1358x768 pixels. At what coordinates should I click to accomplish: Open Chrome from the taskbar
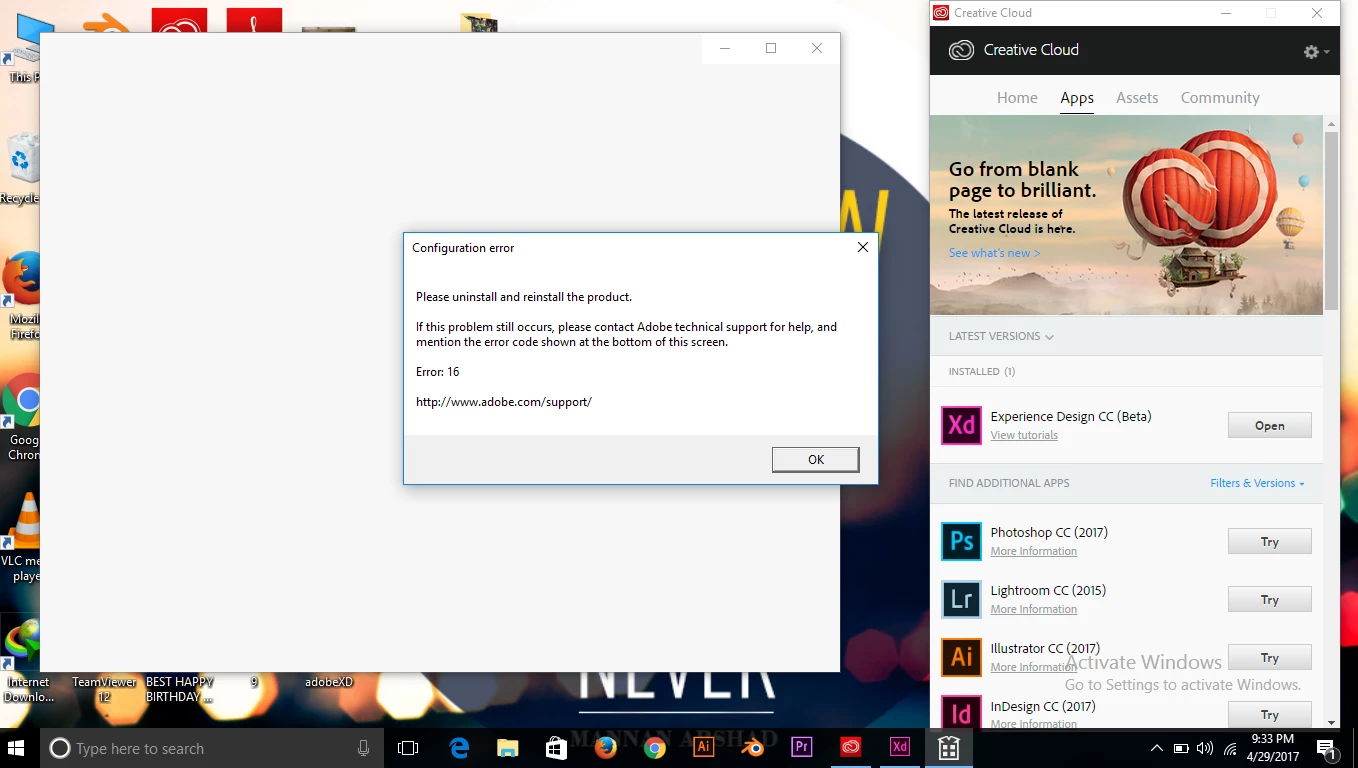click(x=655, y=747)
